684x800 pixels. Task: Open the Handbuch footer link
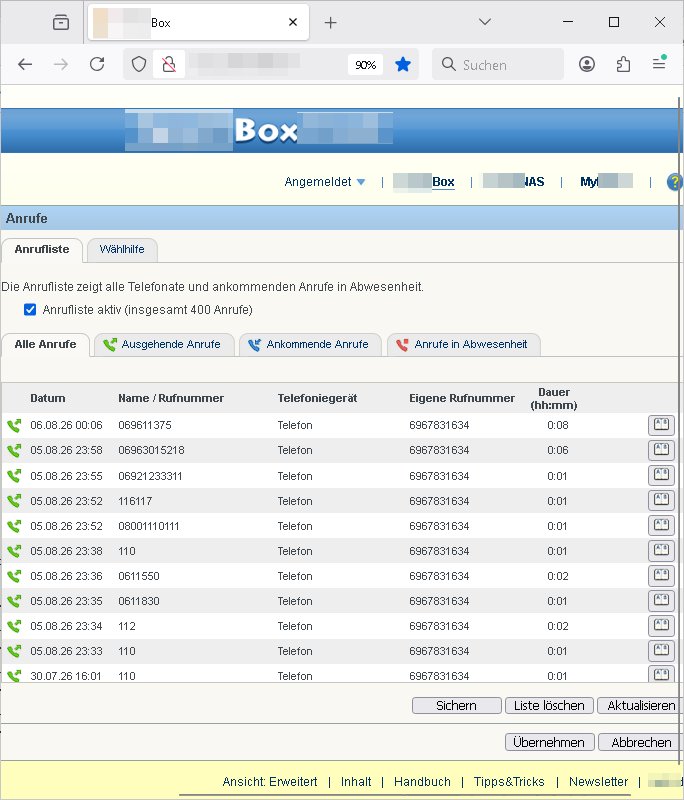422,782
